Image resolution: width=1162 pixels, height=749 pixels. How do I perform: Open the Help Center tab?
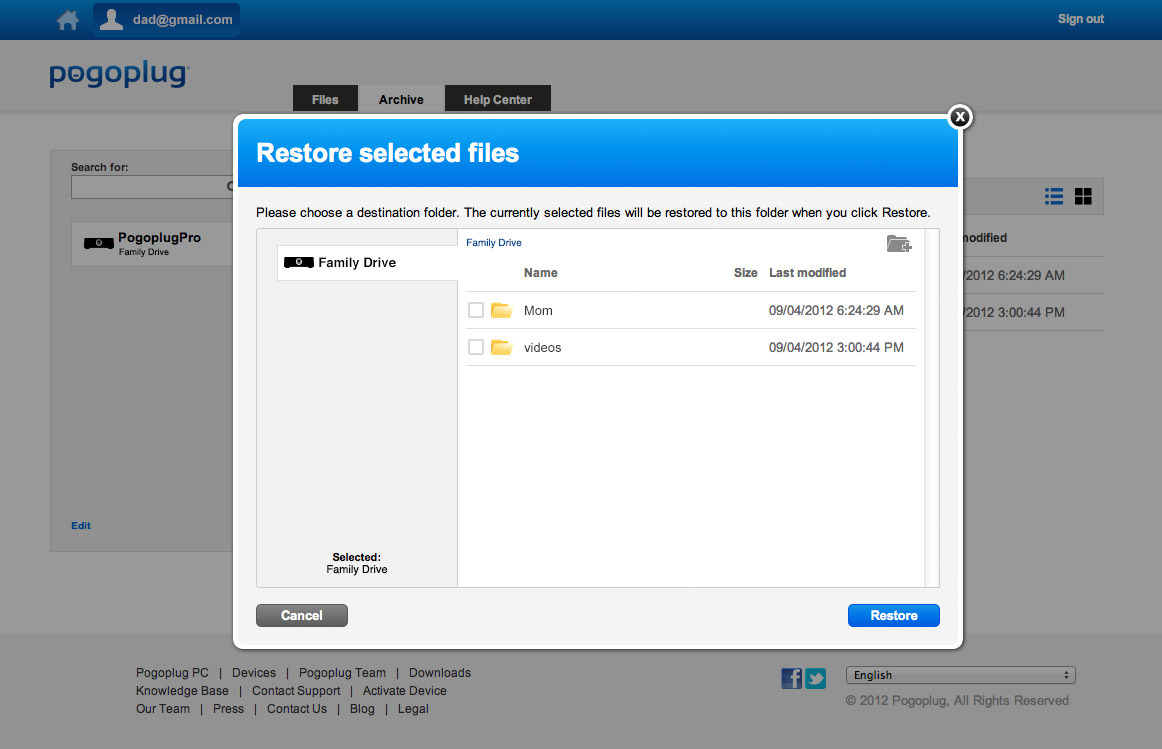pyautogui.click(x=497, y=100)
